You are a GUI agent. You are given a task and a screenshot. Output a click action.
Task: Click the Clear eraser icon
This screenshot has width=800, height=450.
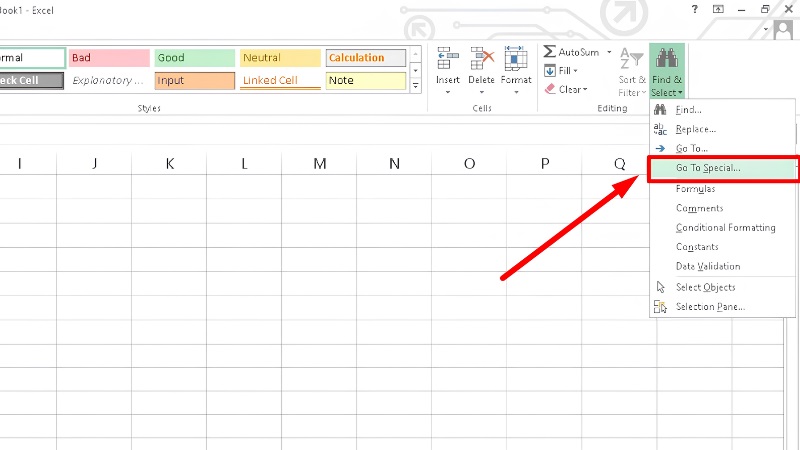[x=550, y=89]
